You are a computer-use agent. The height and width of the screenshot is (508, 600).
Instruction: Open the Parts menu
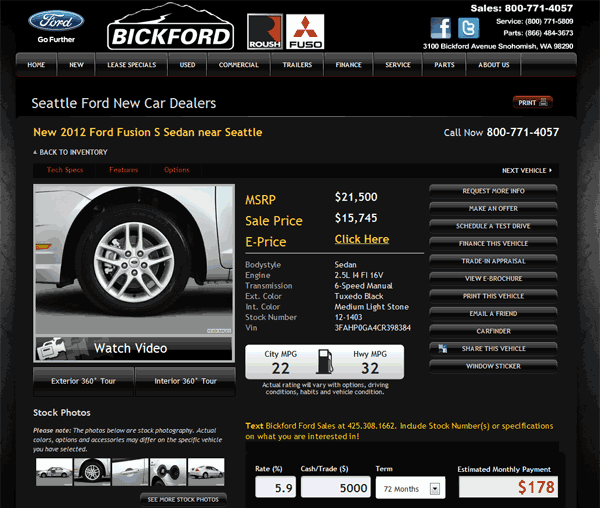coord(444,65)
